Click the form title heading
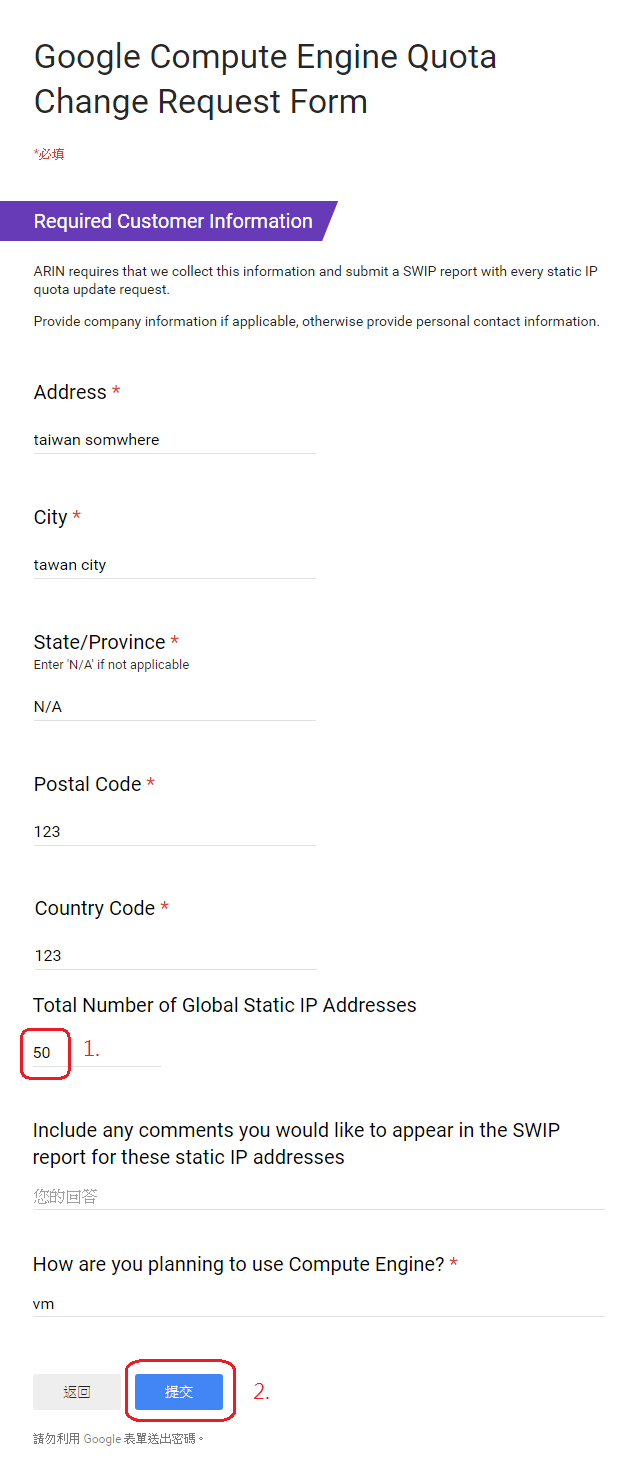The height and width of the screenshot is (1466, 643). tap(265, 79)
